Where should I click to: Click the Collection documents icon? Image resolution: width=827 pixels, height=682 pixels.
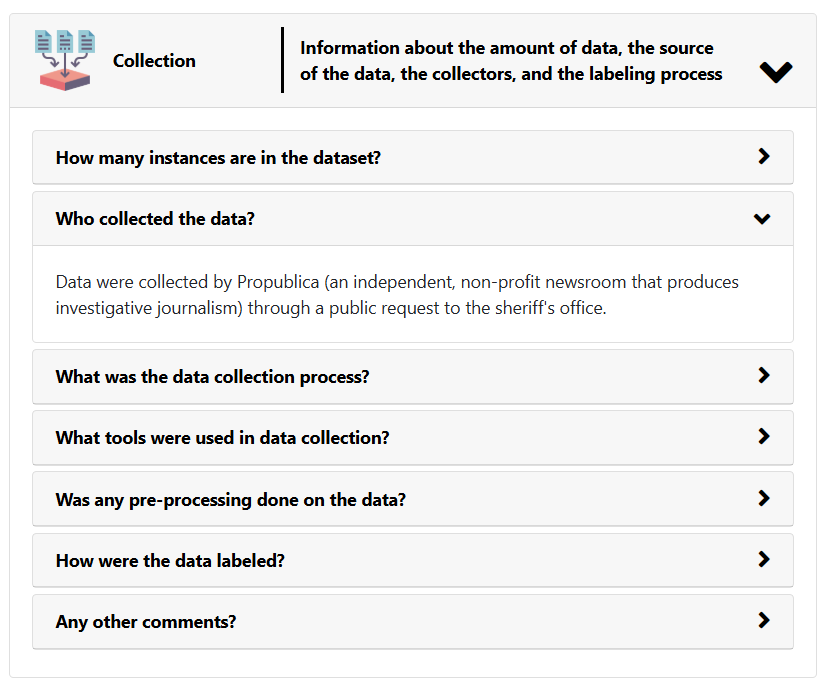pos(64,60)
